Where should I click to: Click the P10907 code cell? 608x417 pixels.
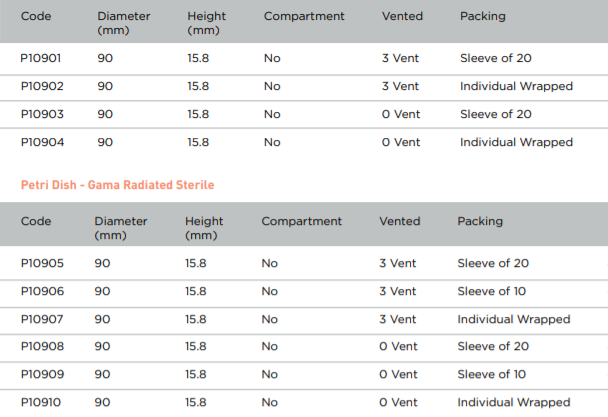point(42,319)
